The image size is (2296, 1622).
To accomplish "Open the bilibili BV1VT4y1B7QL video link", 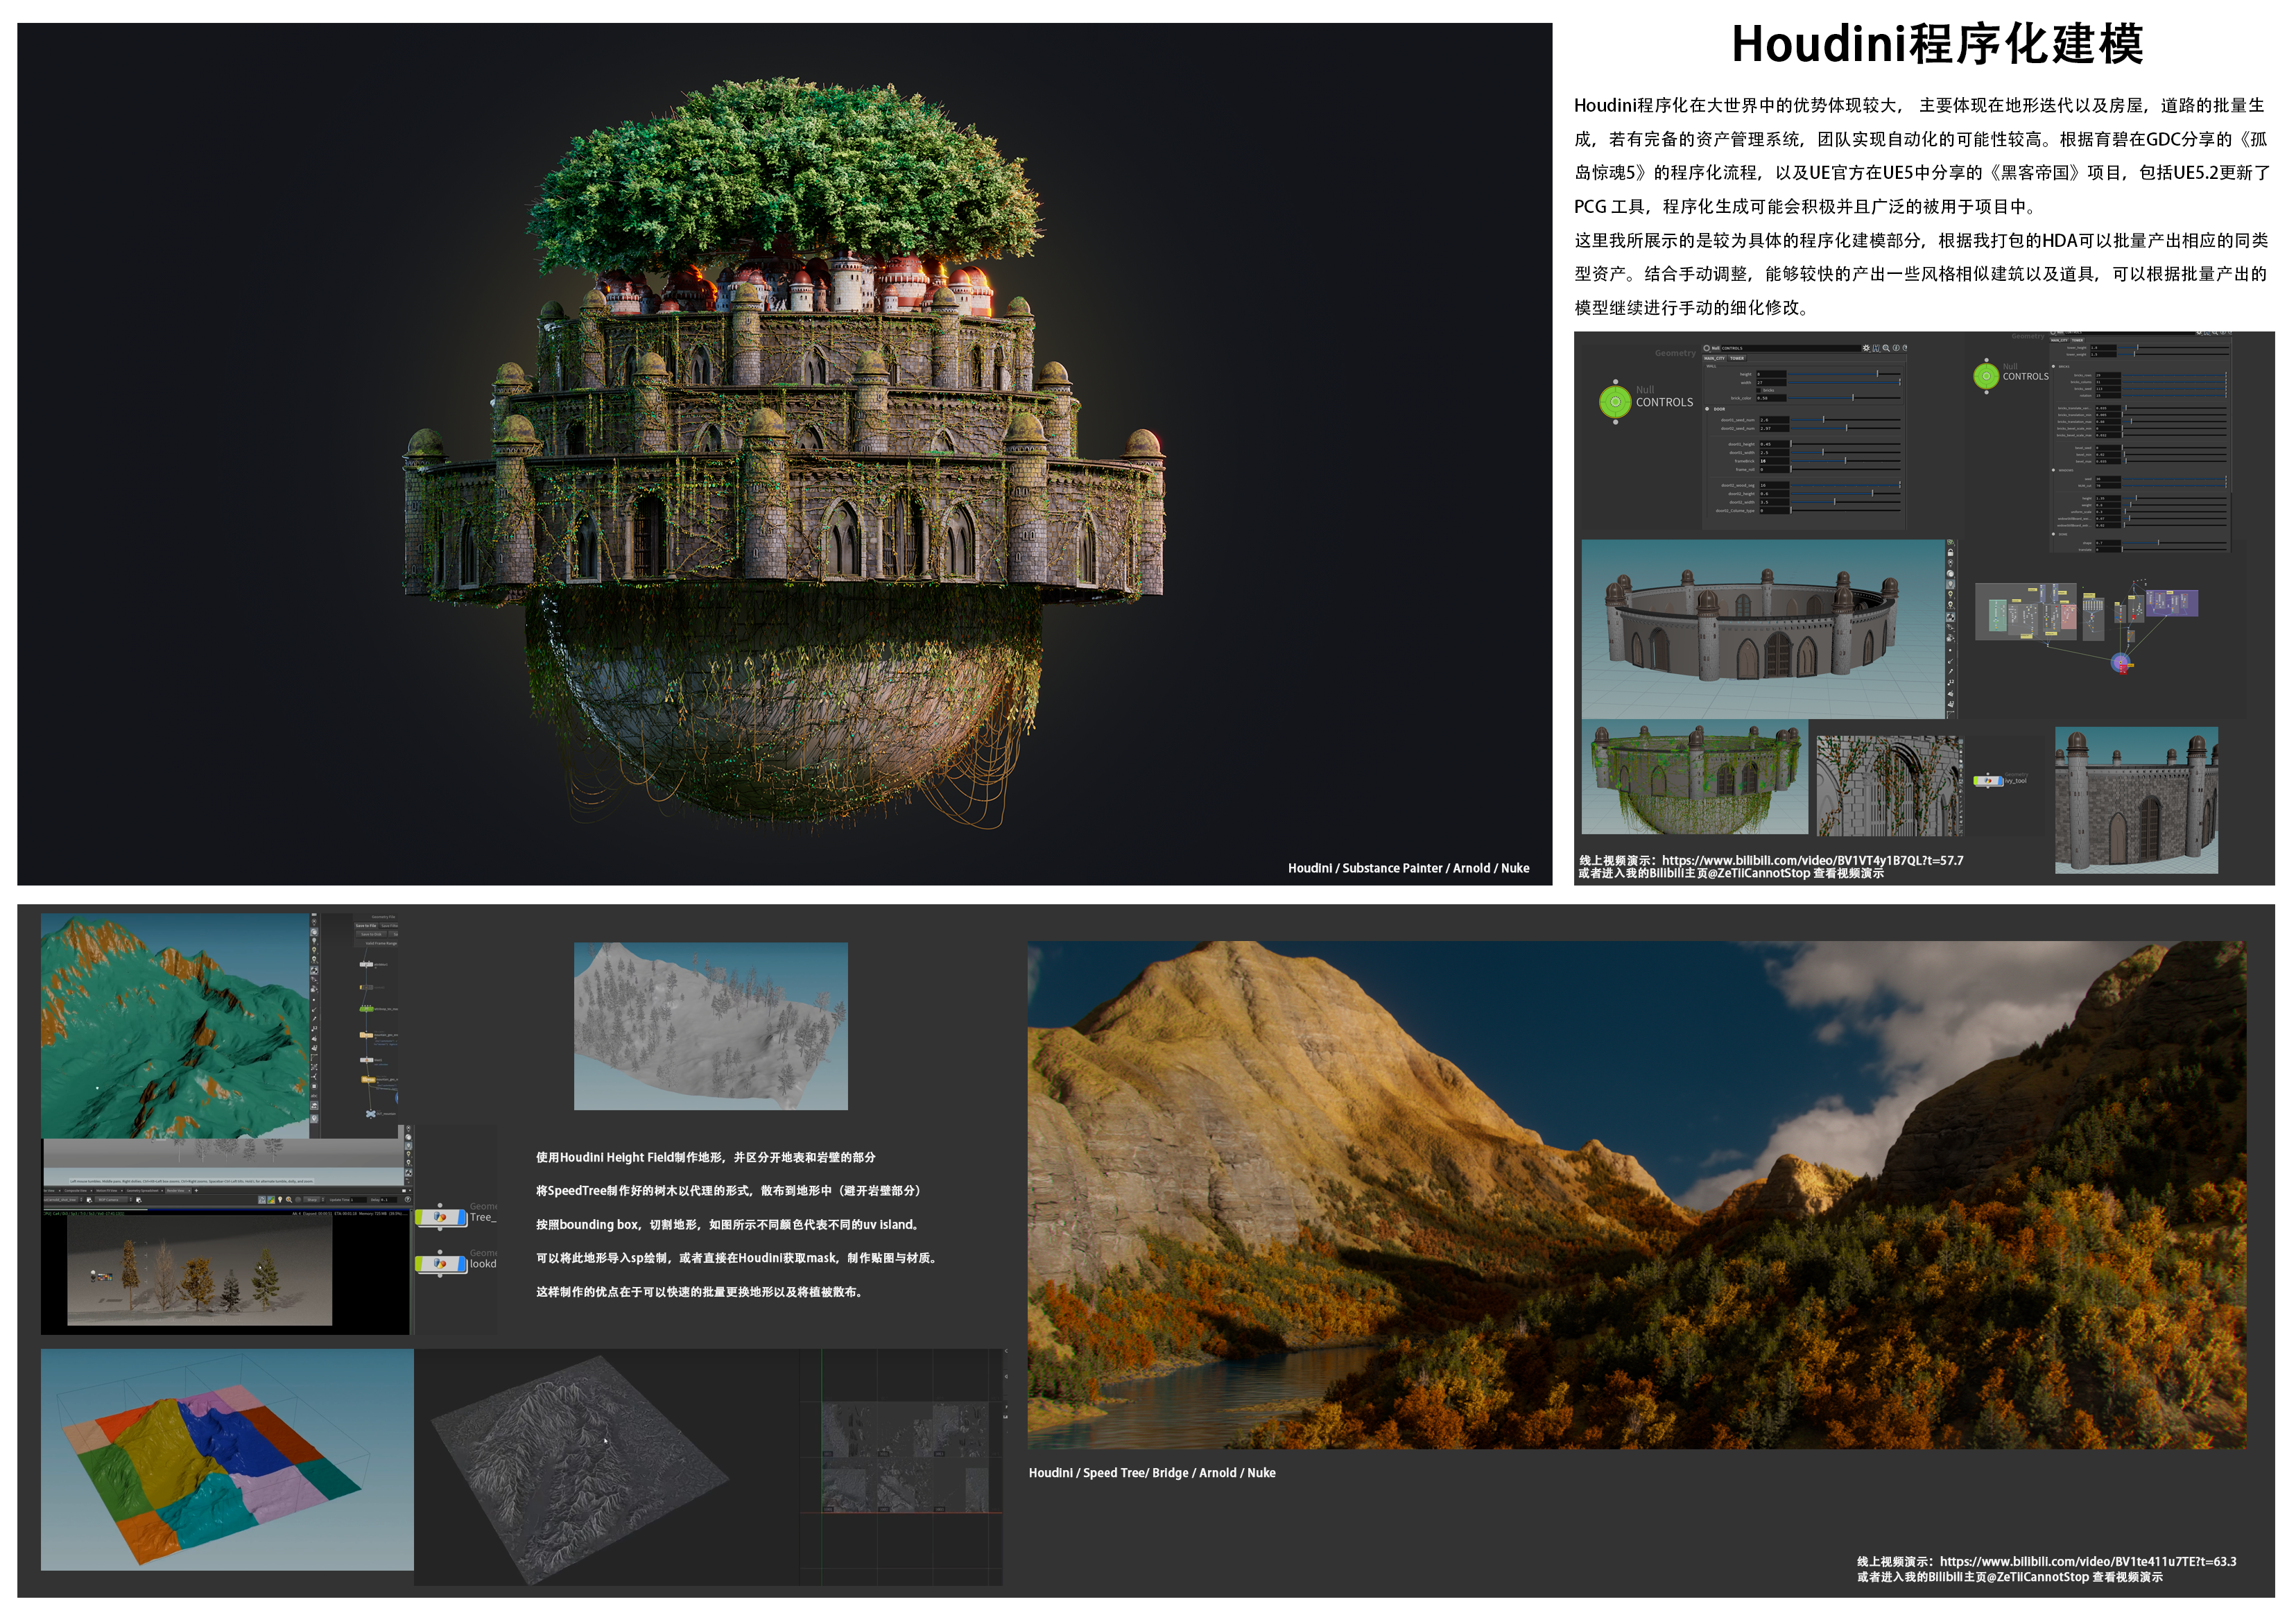I will [x=1812, y=860].
